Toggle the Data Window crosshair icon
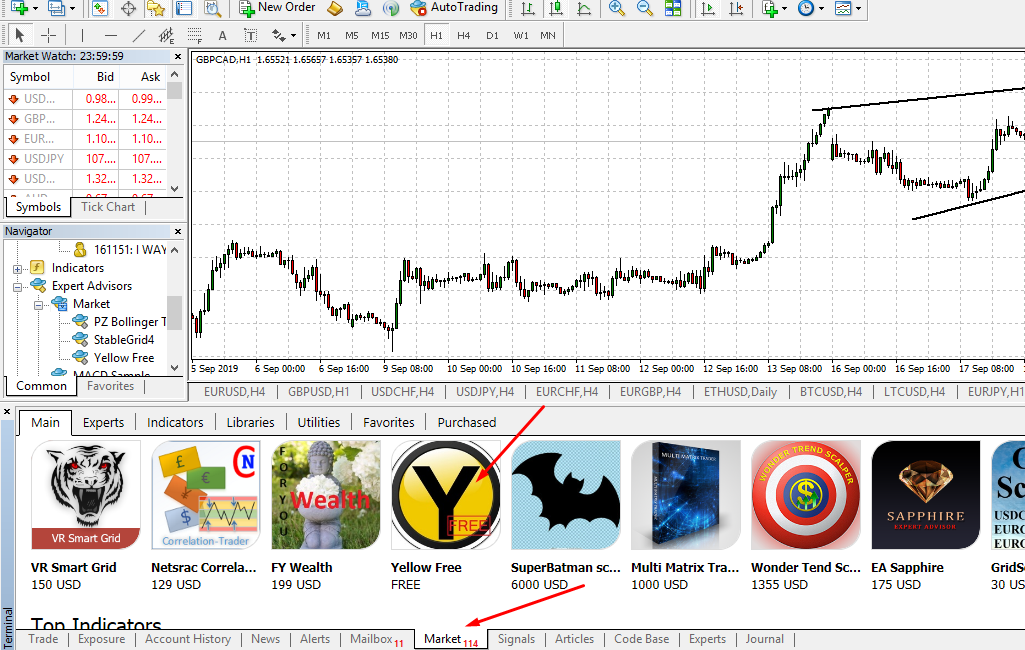The height and width of the screenshot is (650, 1025). (128, 8)
